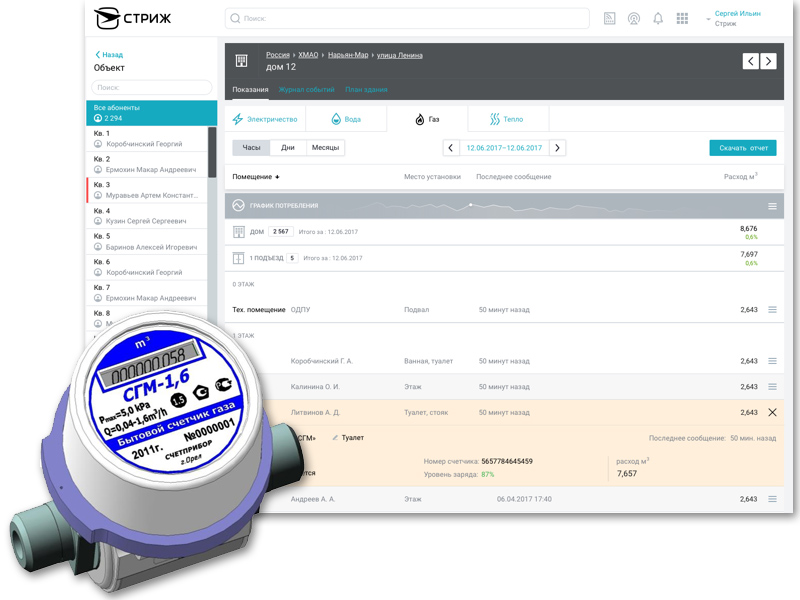Click Калинина О. И. subscriber name
Image resolution: width=800 pixels, height=600 pixels.
pos(315,387)
